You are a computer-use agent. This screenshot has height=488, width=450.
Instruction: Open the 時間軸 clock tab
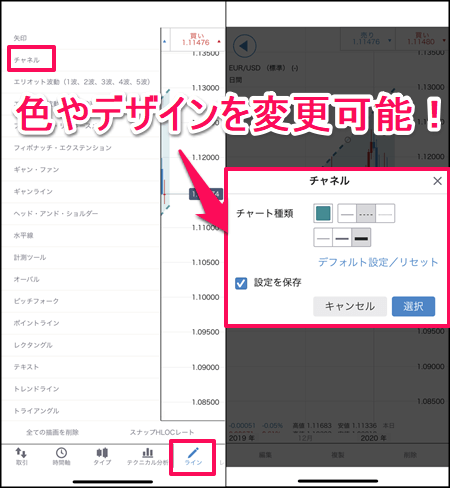click(x=61, y=456)
